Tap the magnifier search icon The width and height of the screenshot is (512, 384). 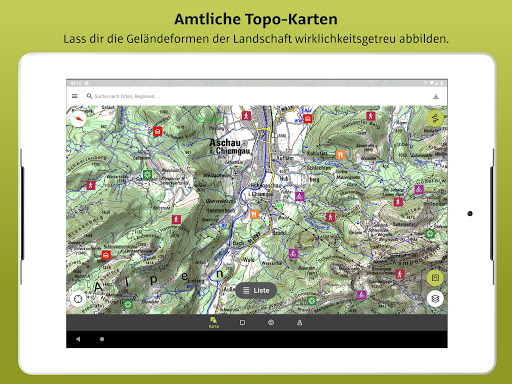(x=89, y=96)
